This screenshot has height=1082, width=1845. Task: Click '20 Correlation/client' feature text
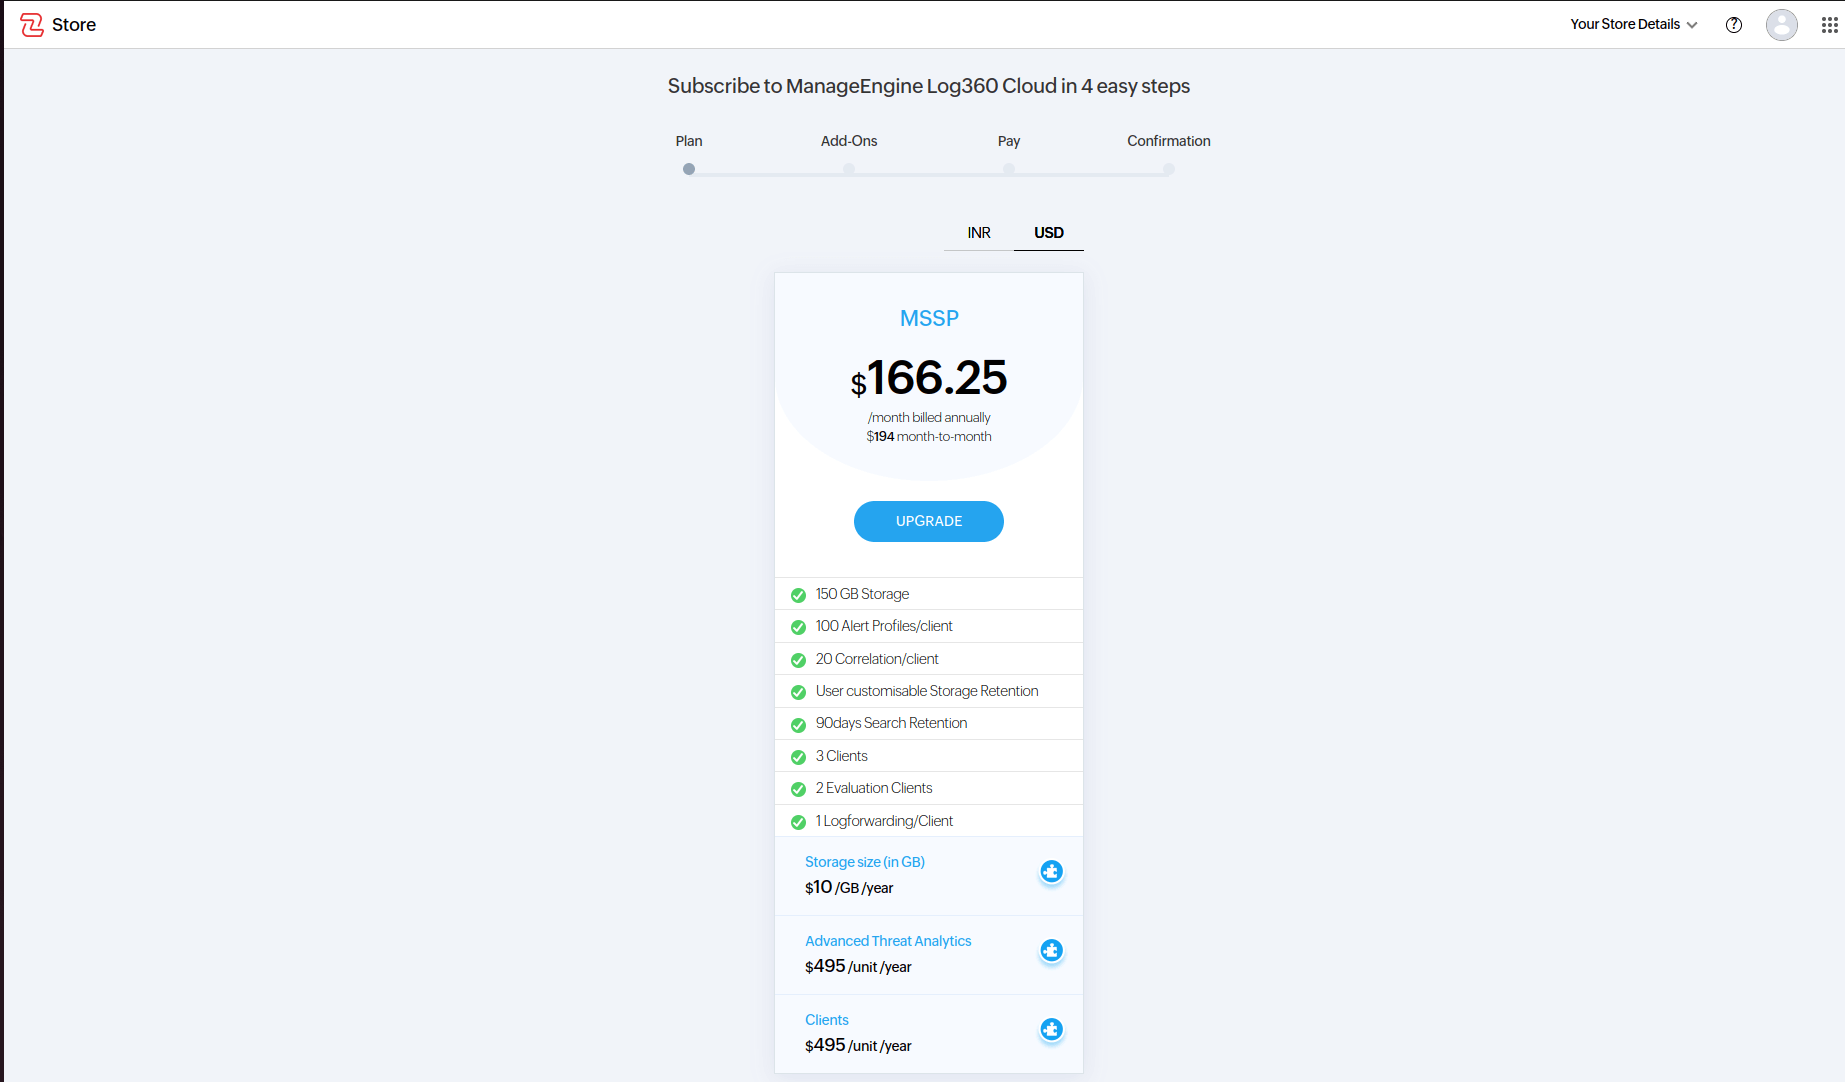point(877,659)
